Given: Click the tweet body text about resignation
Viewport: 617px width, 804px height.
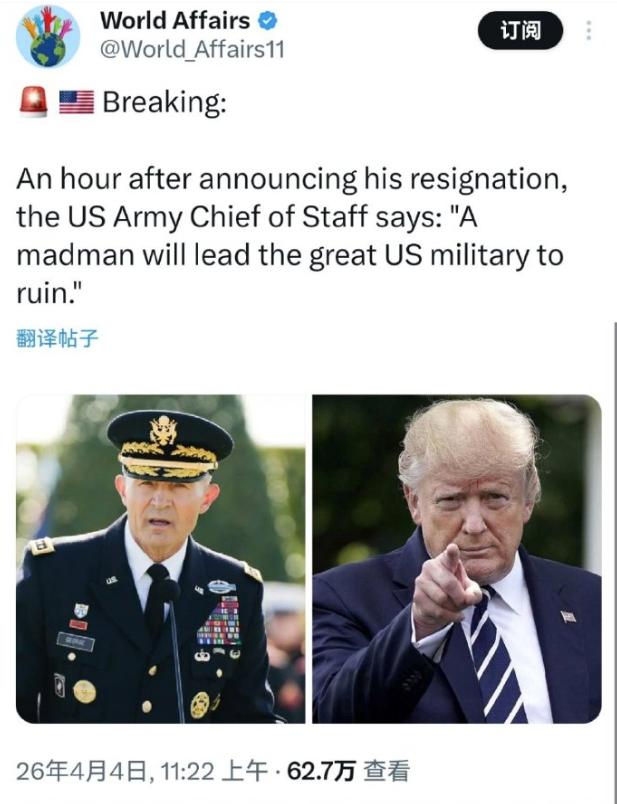Looking at the screenshot, I should 292,236.
